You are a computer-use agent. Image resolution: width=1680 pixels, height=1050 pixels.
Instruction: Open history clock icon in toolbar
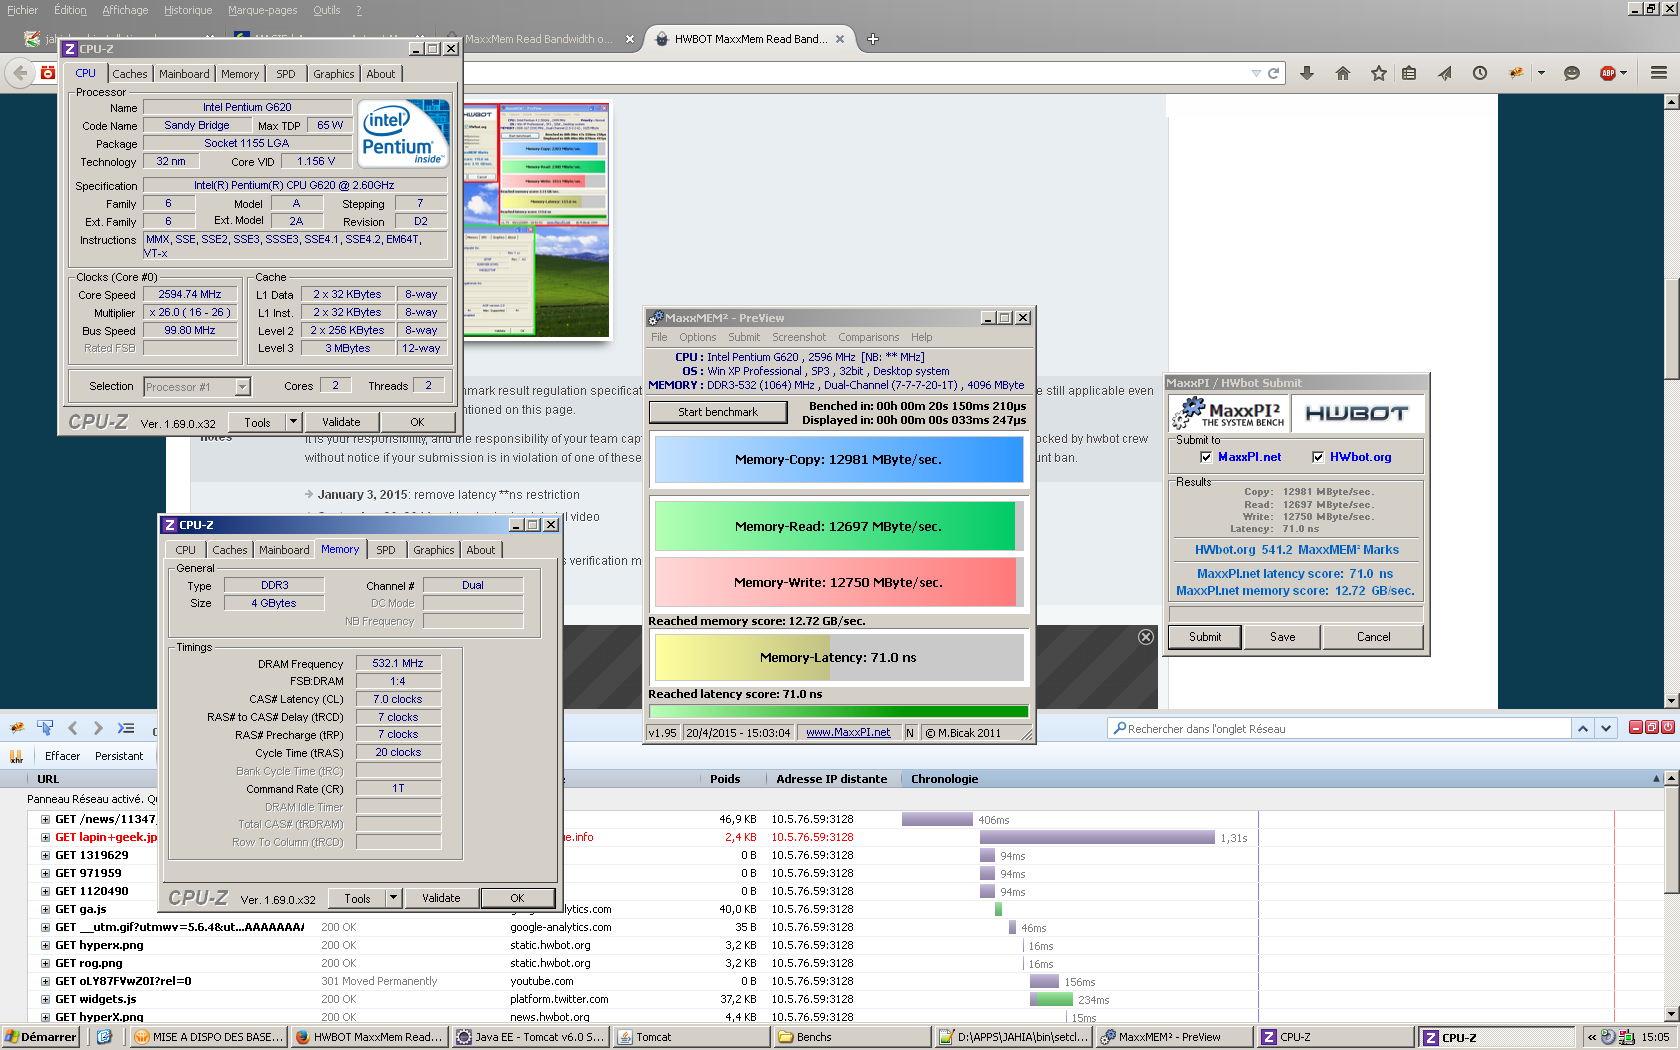1480,73
